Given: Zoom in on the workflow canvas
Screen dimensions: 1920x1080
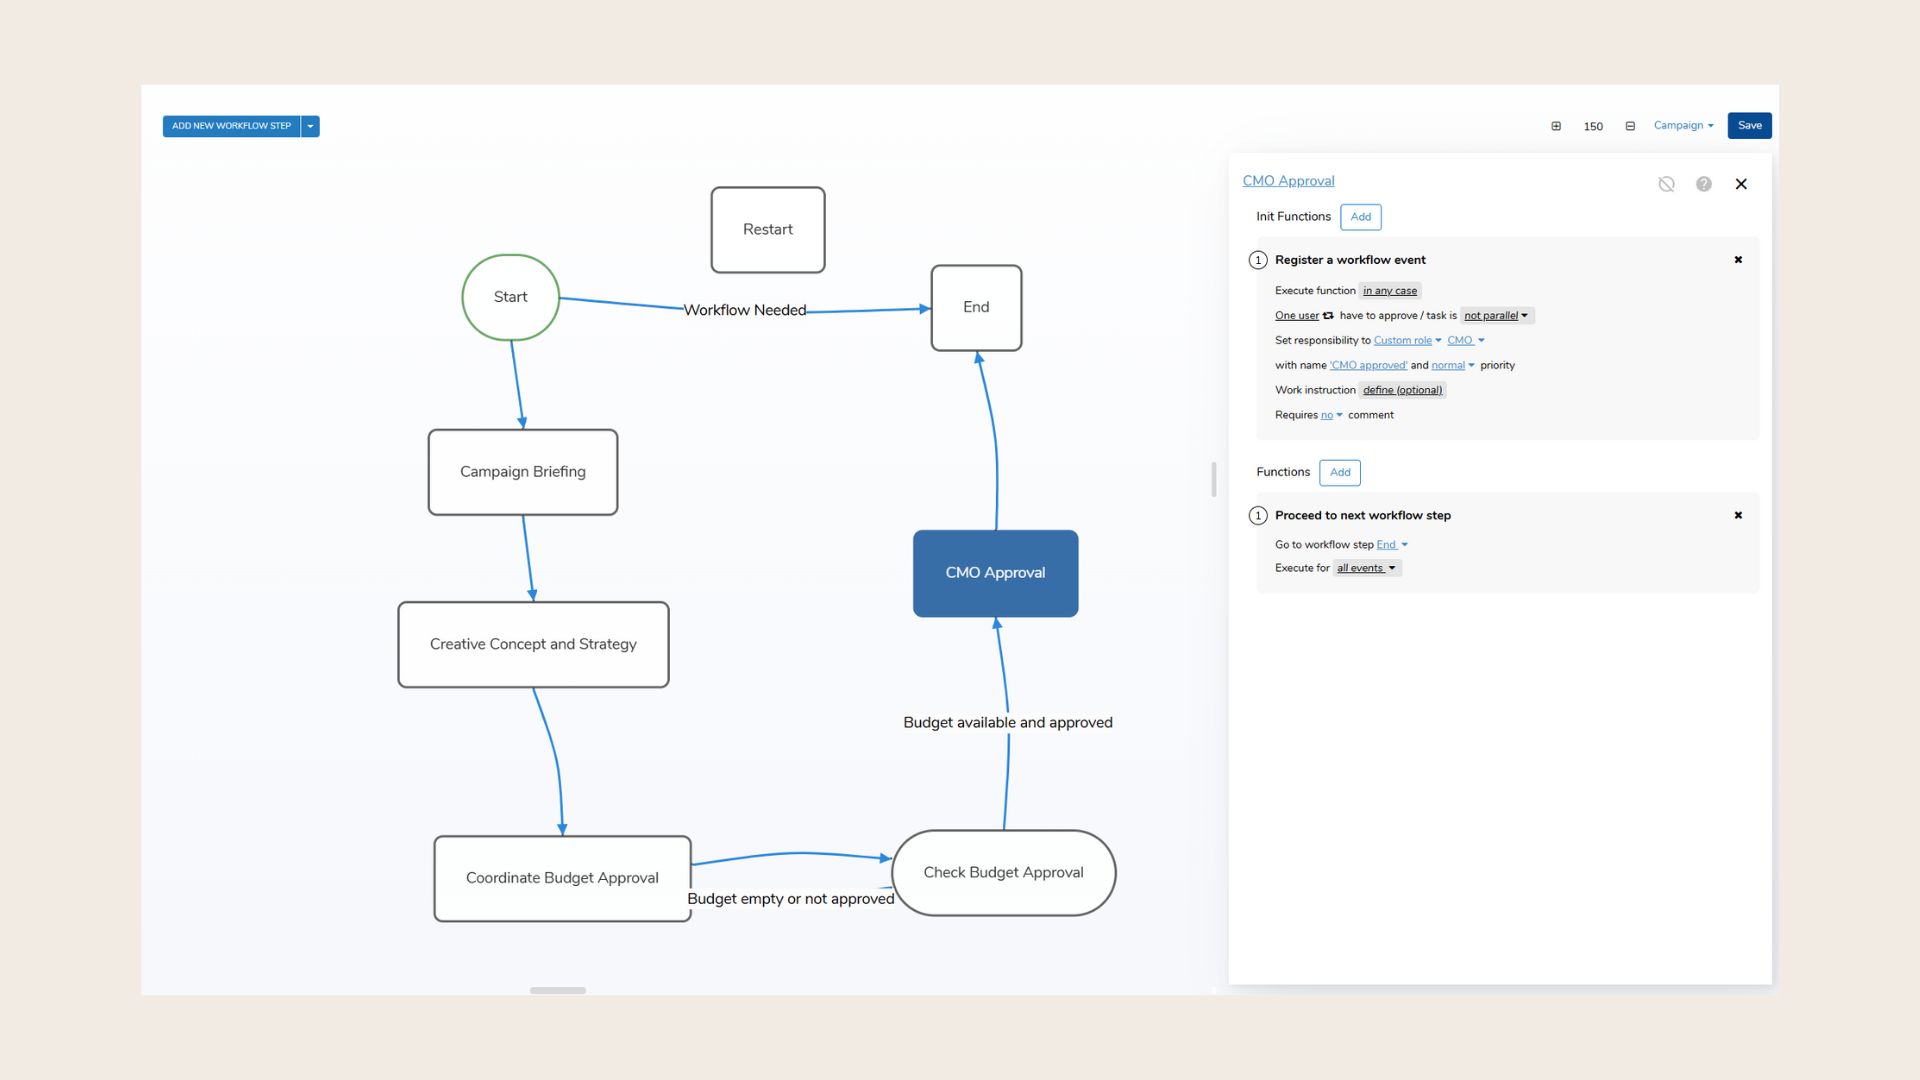Looking at the screenshot, I should [1557, 126].
